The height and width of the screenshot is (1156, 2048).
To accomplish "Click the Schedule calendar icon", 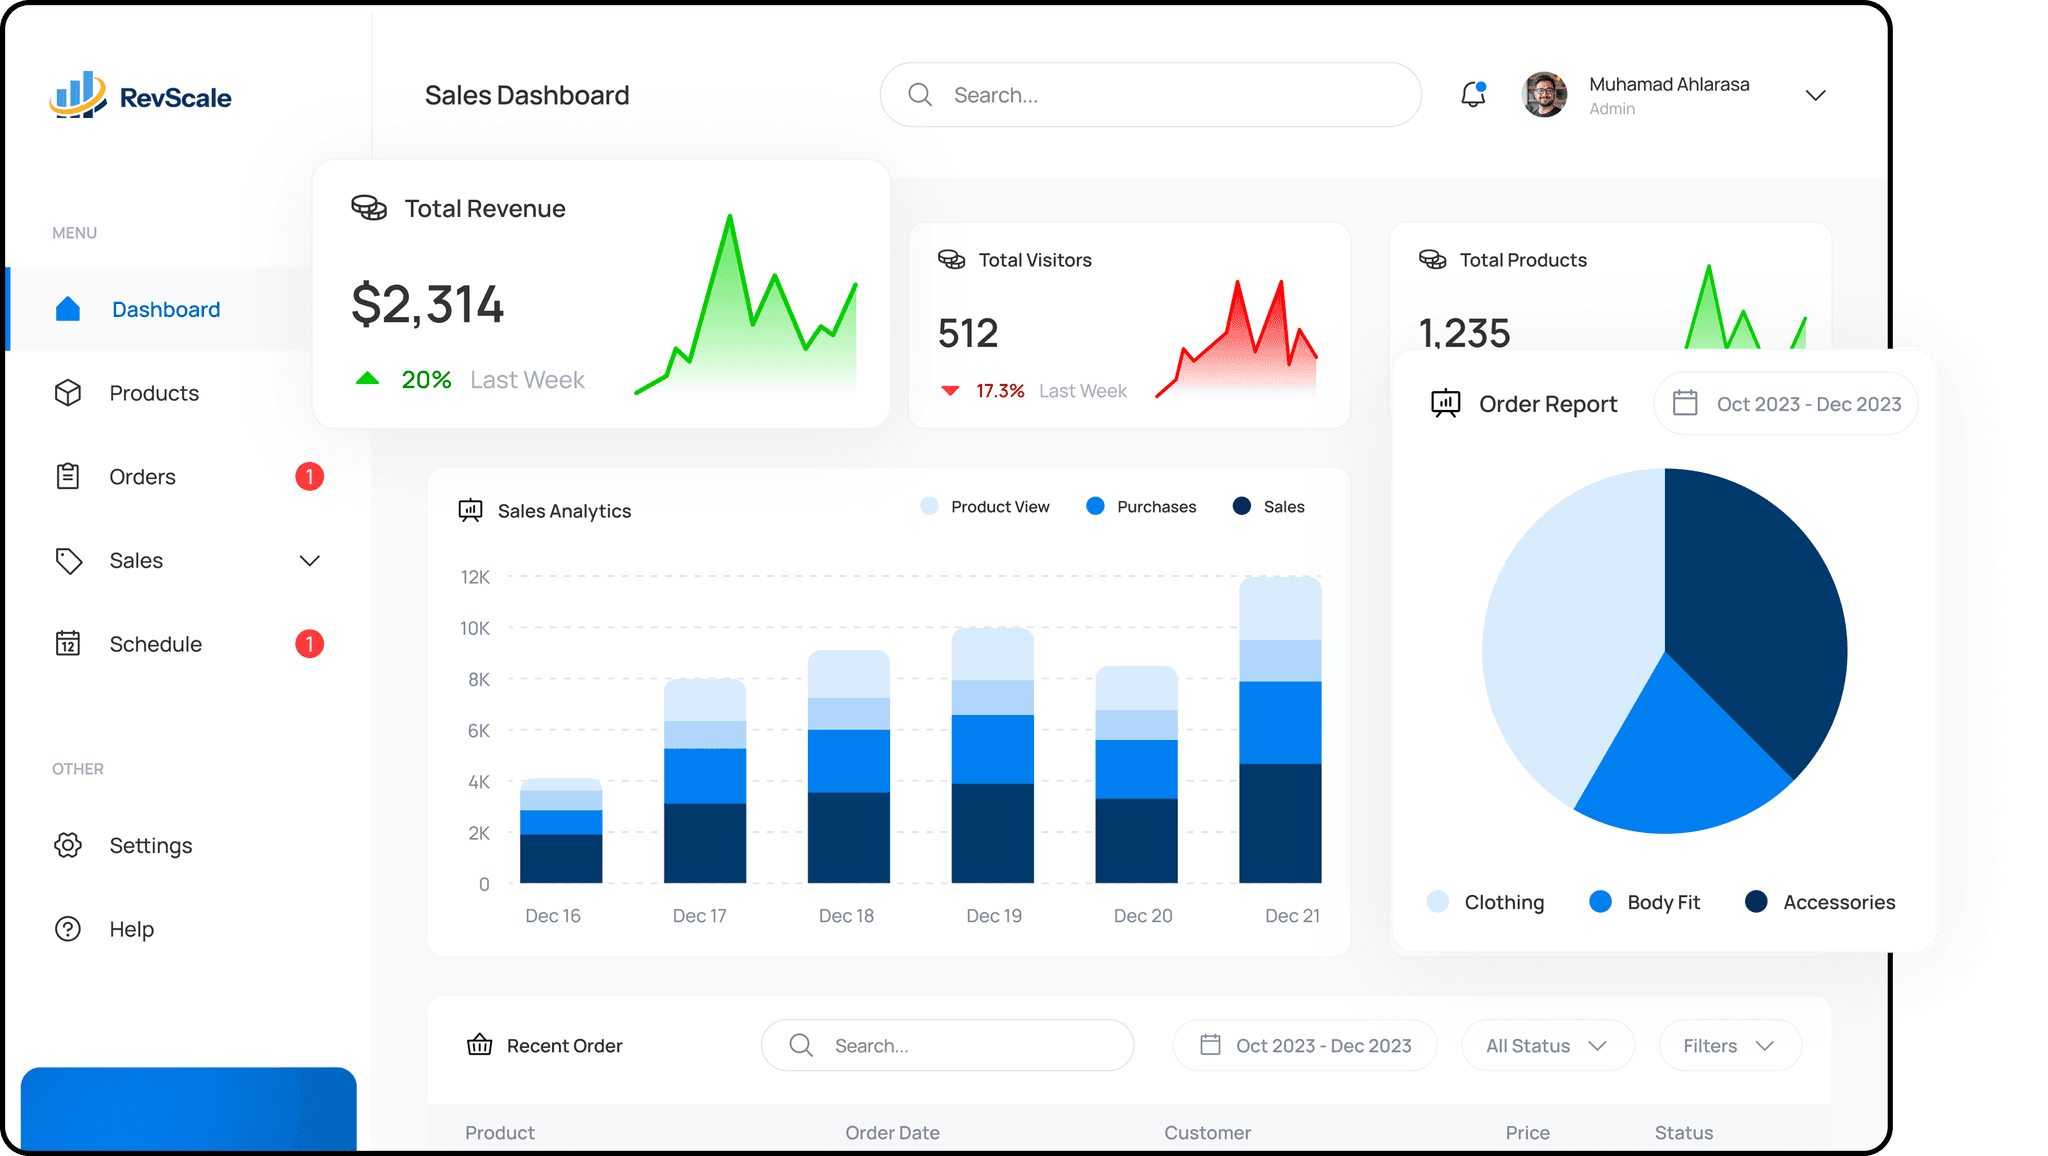I will pyautogui.click(x=68, y=643).
